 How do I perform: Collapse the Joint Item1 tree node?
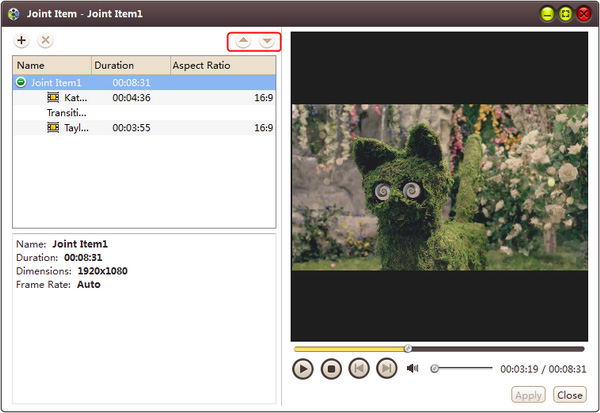coord(21,83)
